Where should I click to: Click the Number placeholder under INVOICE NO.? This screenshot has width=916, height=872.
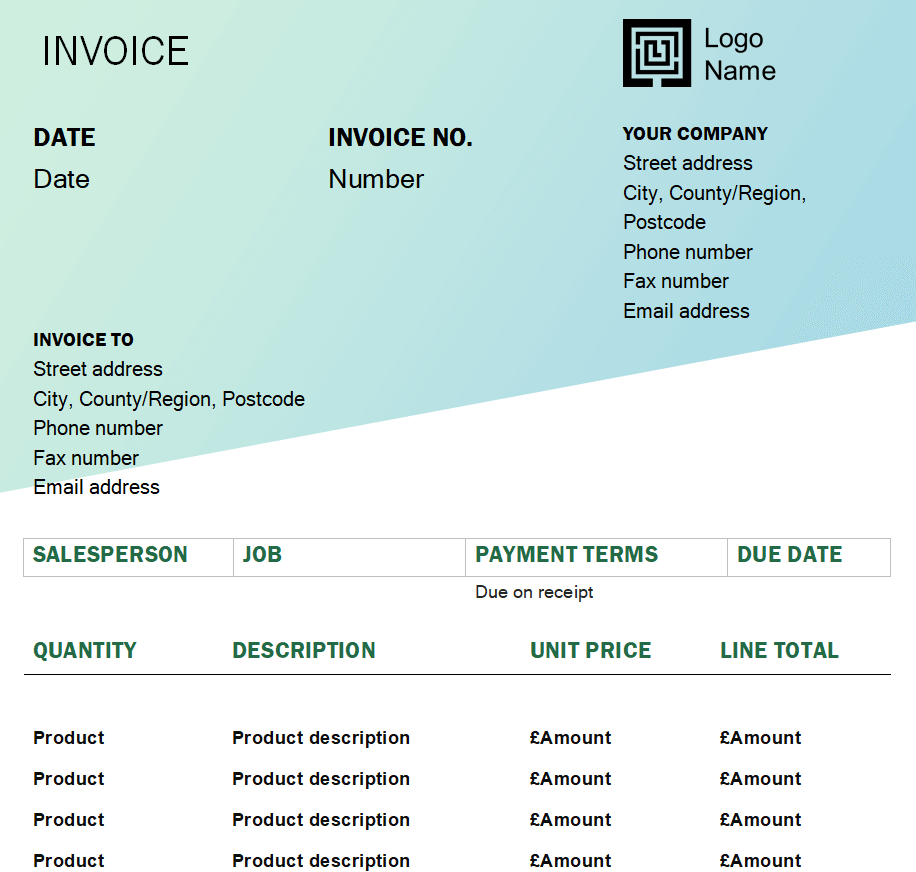click(376, 179)
